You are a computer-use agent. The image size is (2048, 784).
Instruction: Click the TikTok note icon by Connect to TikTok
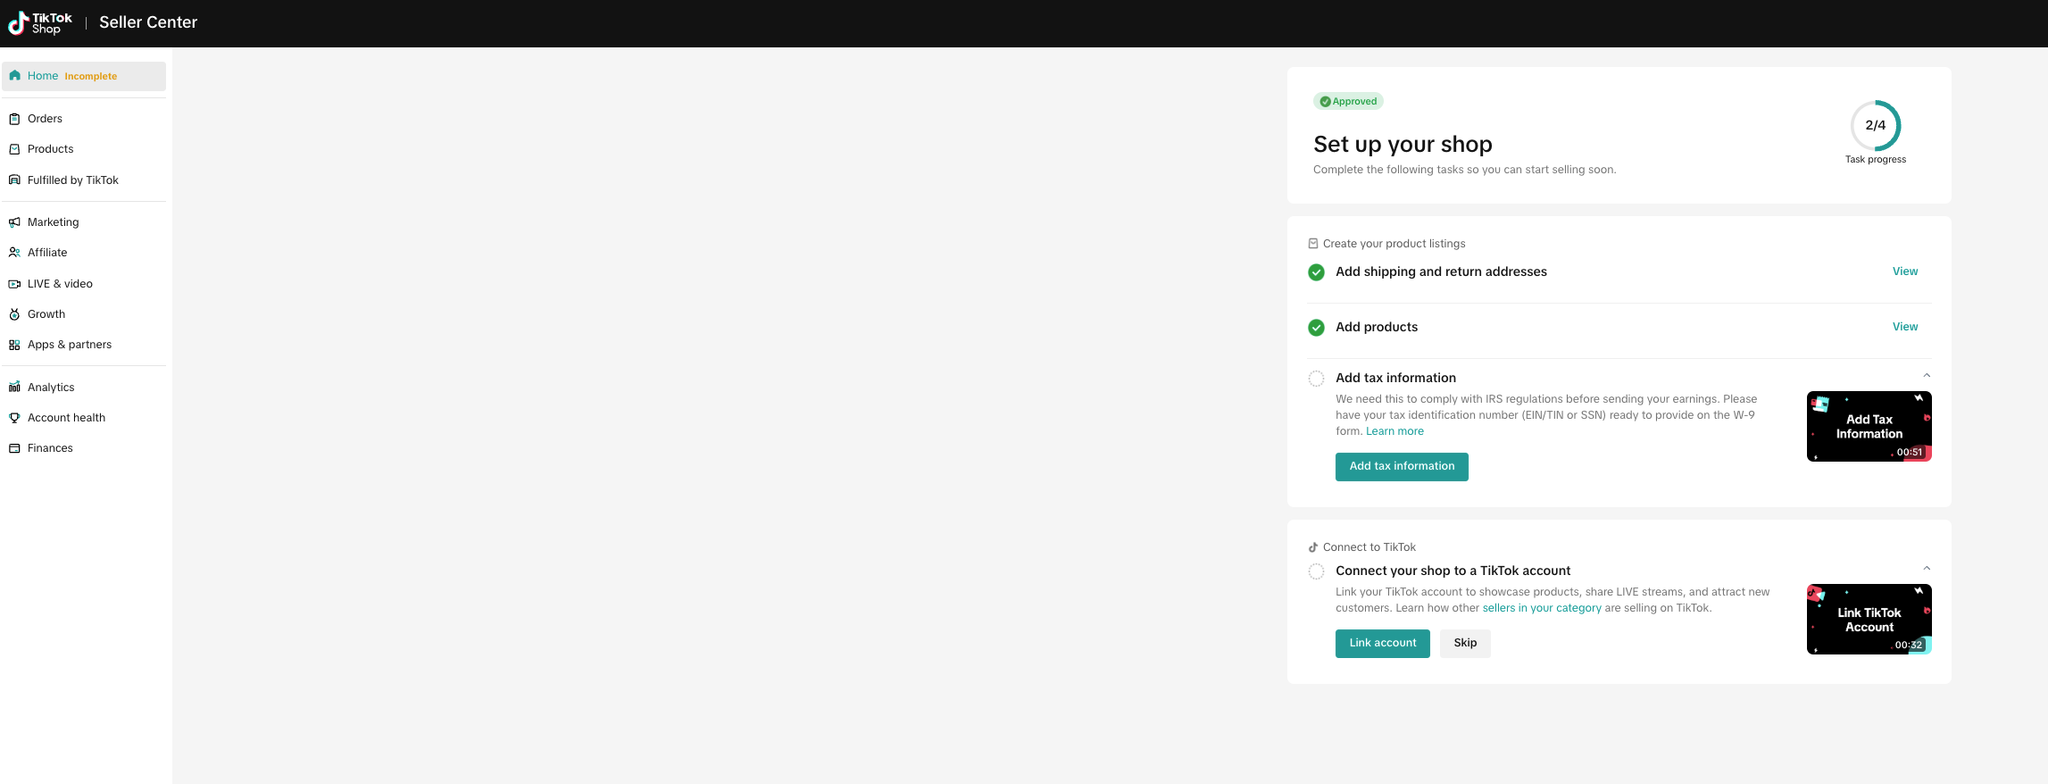click(1313, 547)
